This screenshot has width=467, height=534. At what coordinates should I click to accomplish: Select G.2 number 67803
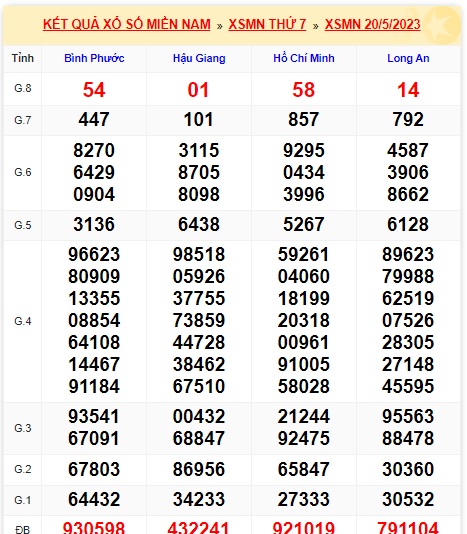tap(94, 469)
